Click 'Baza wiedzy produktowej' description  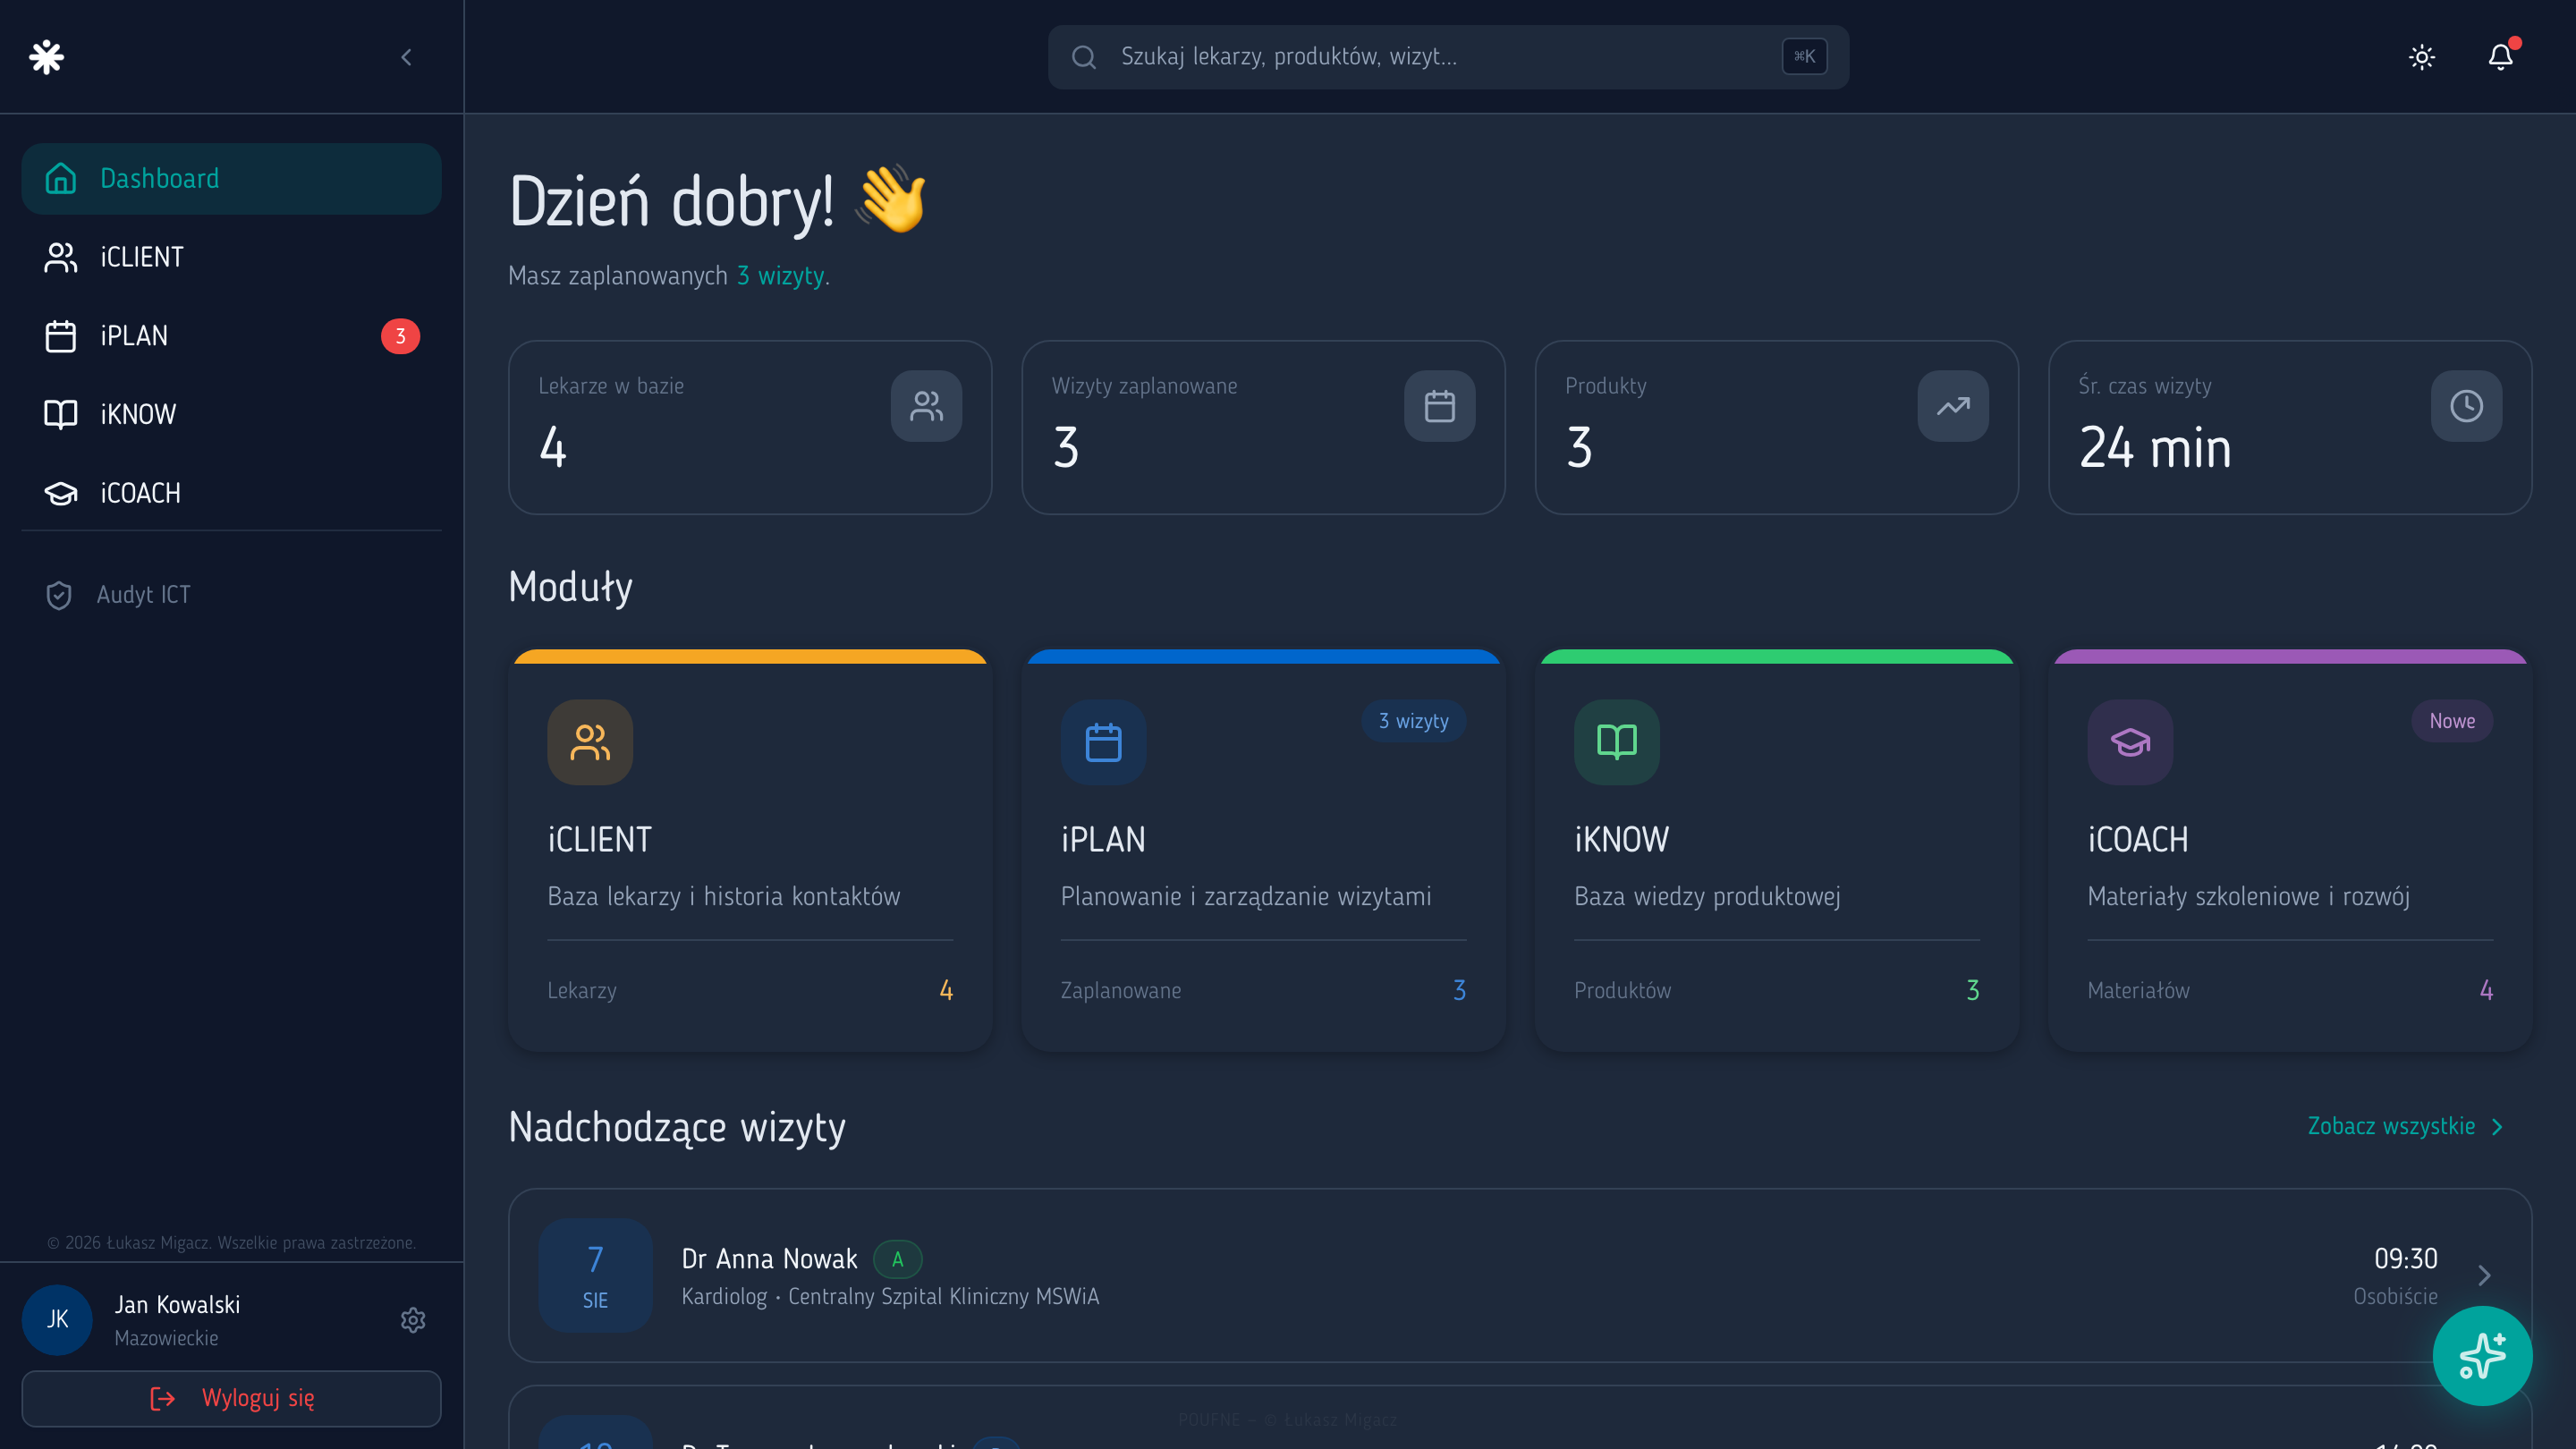(1707, 896)
